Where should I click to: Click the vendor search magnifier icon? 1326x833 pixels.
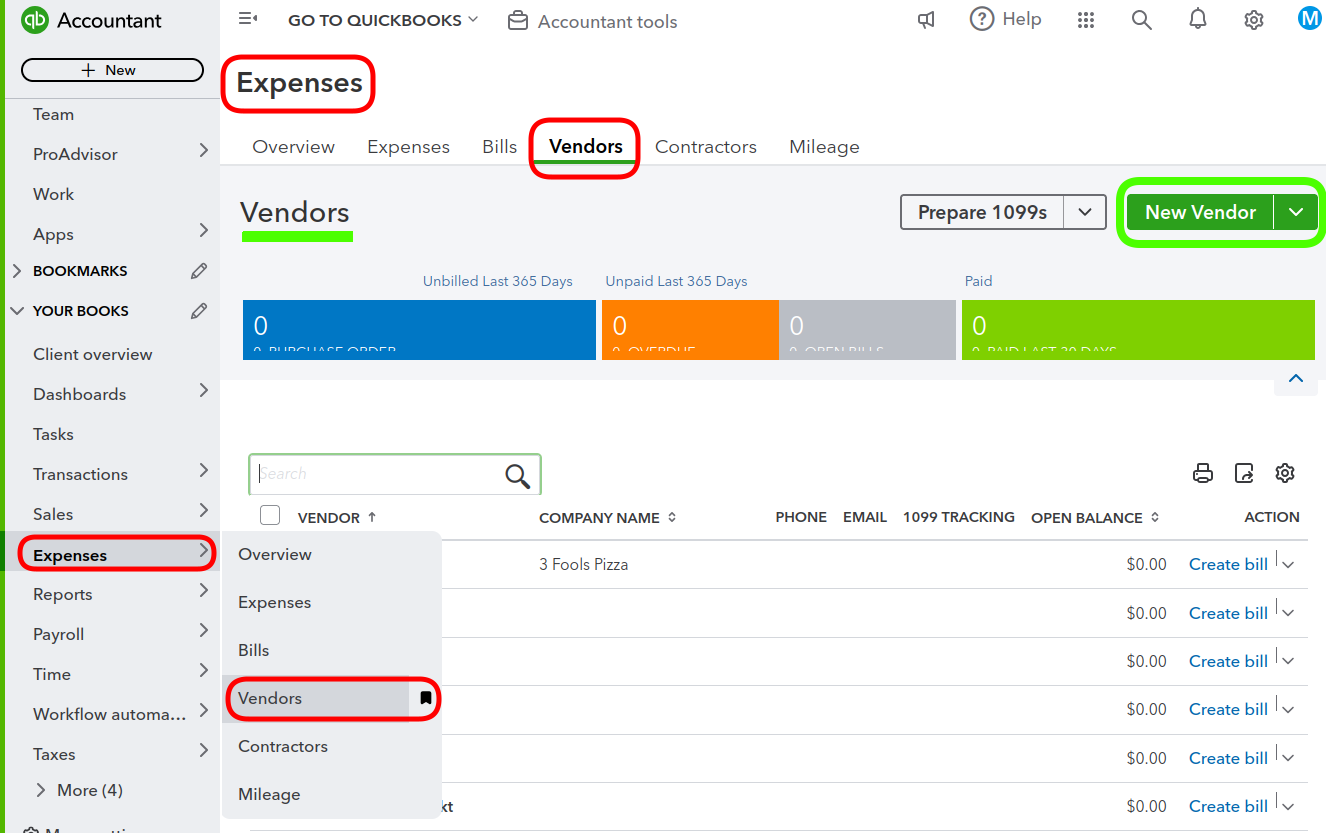pos(517,476)
